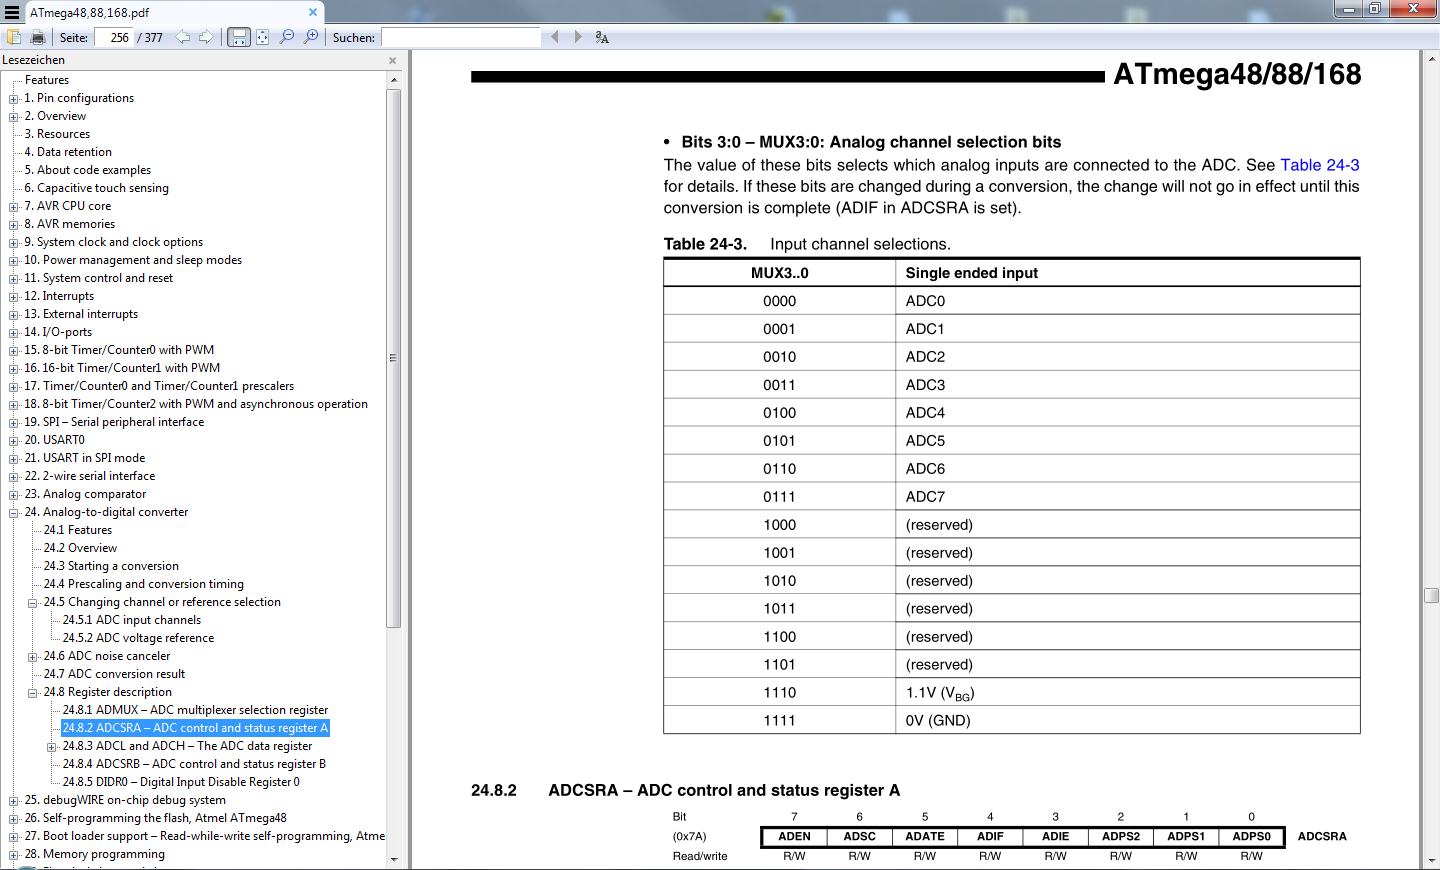1440x870 pixels.
Task: Open the hamburger main menu
Action: tap(12, 12)
